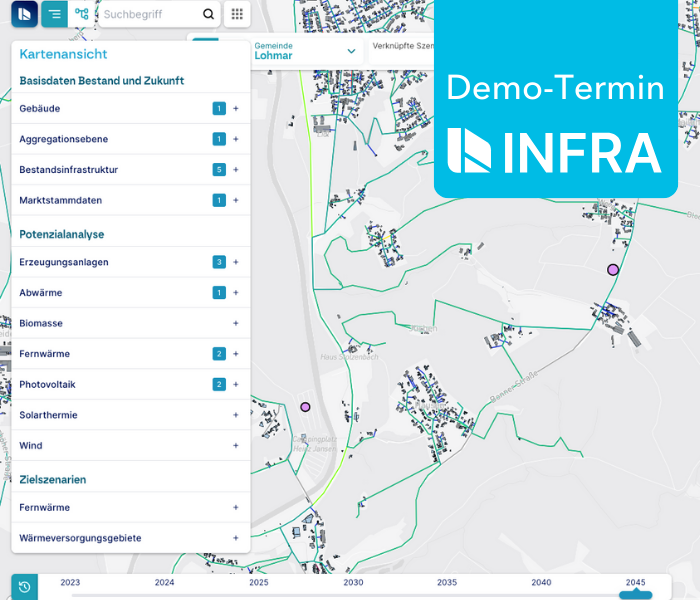Click the Demo-Termin INFRA banner
Viewport: 700px width, 600px height.
point(556,98)
